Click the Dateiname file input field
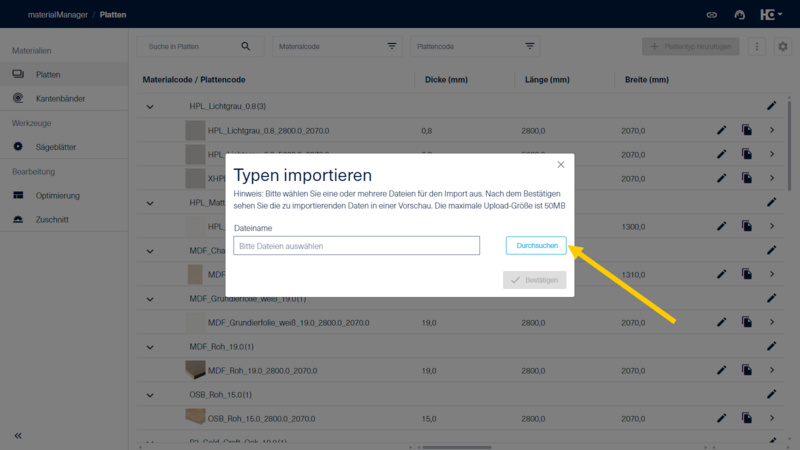 (x=356, y=245)
